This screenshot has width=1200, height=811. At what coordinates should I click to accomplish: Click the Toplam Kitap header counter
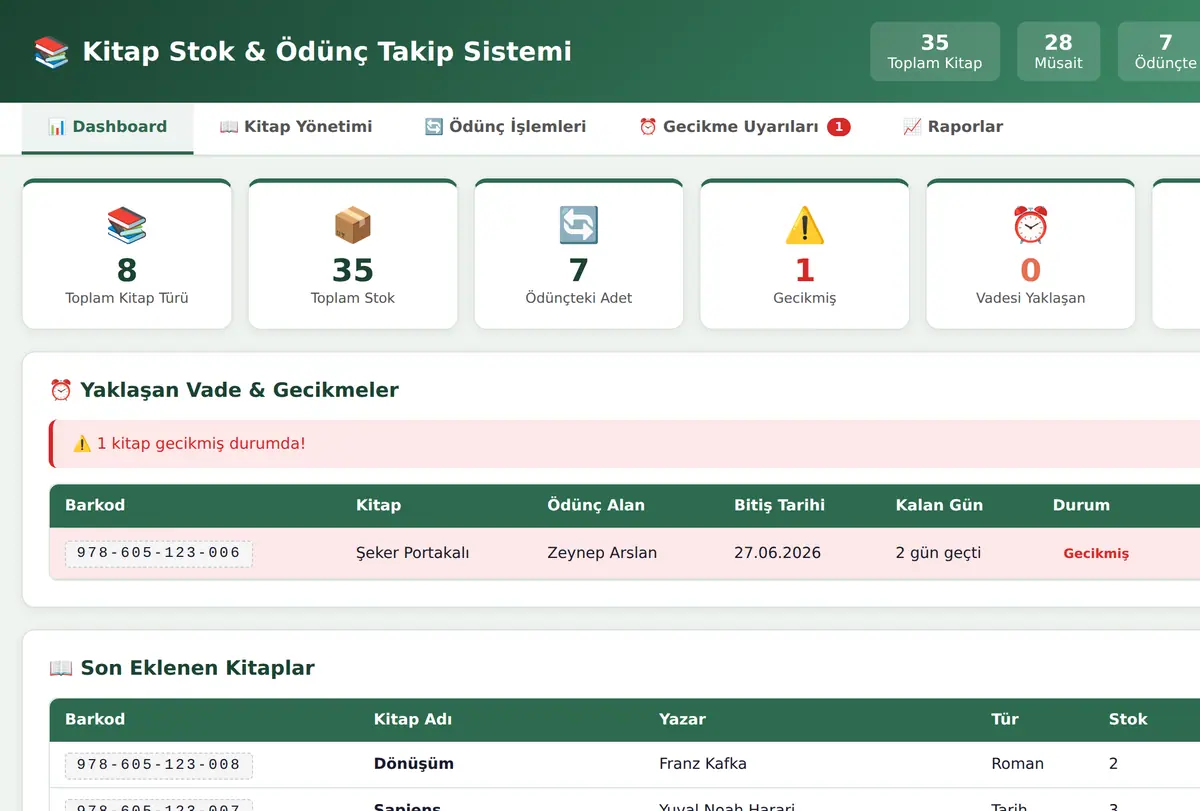[935, 52]
